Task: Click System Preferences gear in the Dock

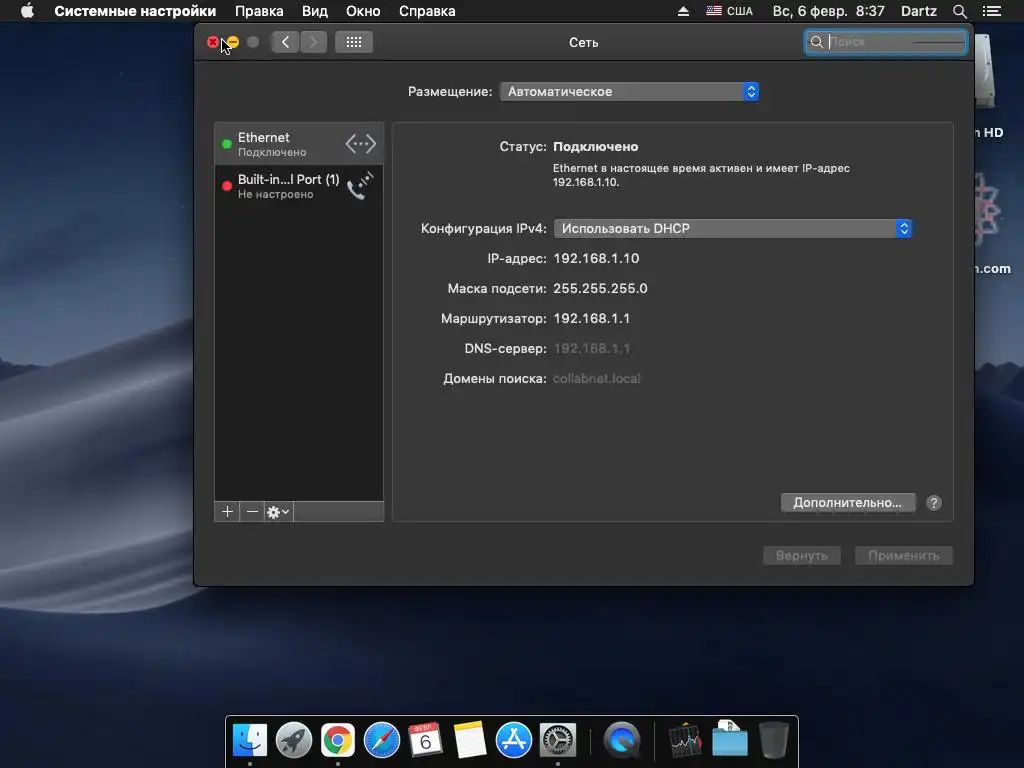Action: pyautogui.click(x=557, y=741)
